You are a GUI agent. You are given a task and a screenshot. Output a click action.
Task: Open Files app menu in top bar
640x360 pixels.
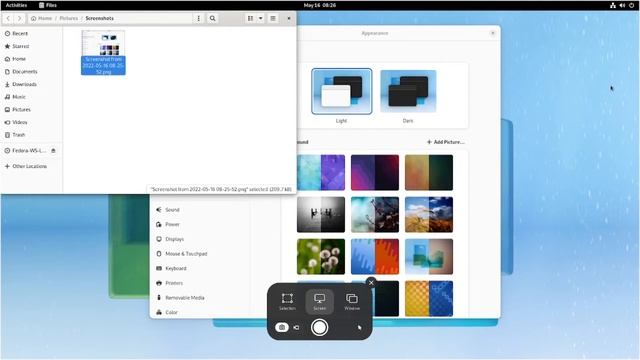[48, 5]
